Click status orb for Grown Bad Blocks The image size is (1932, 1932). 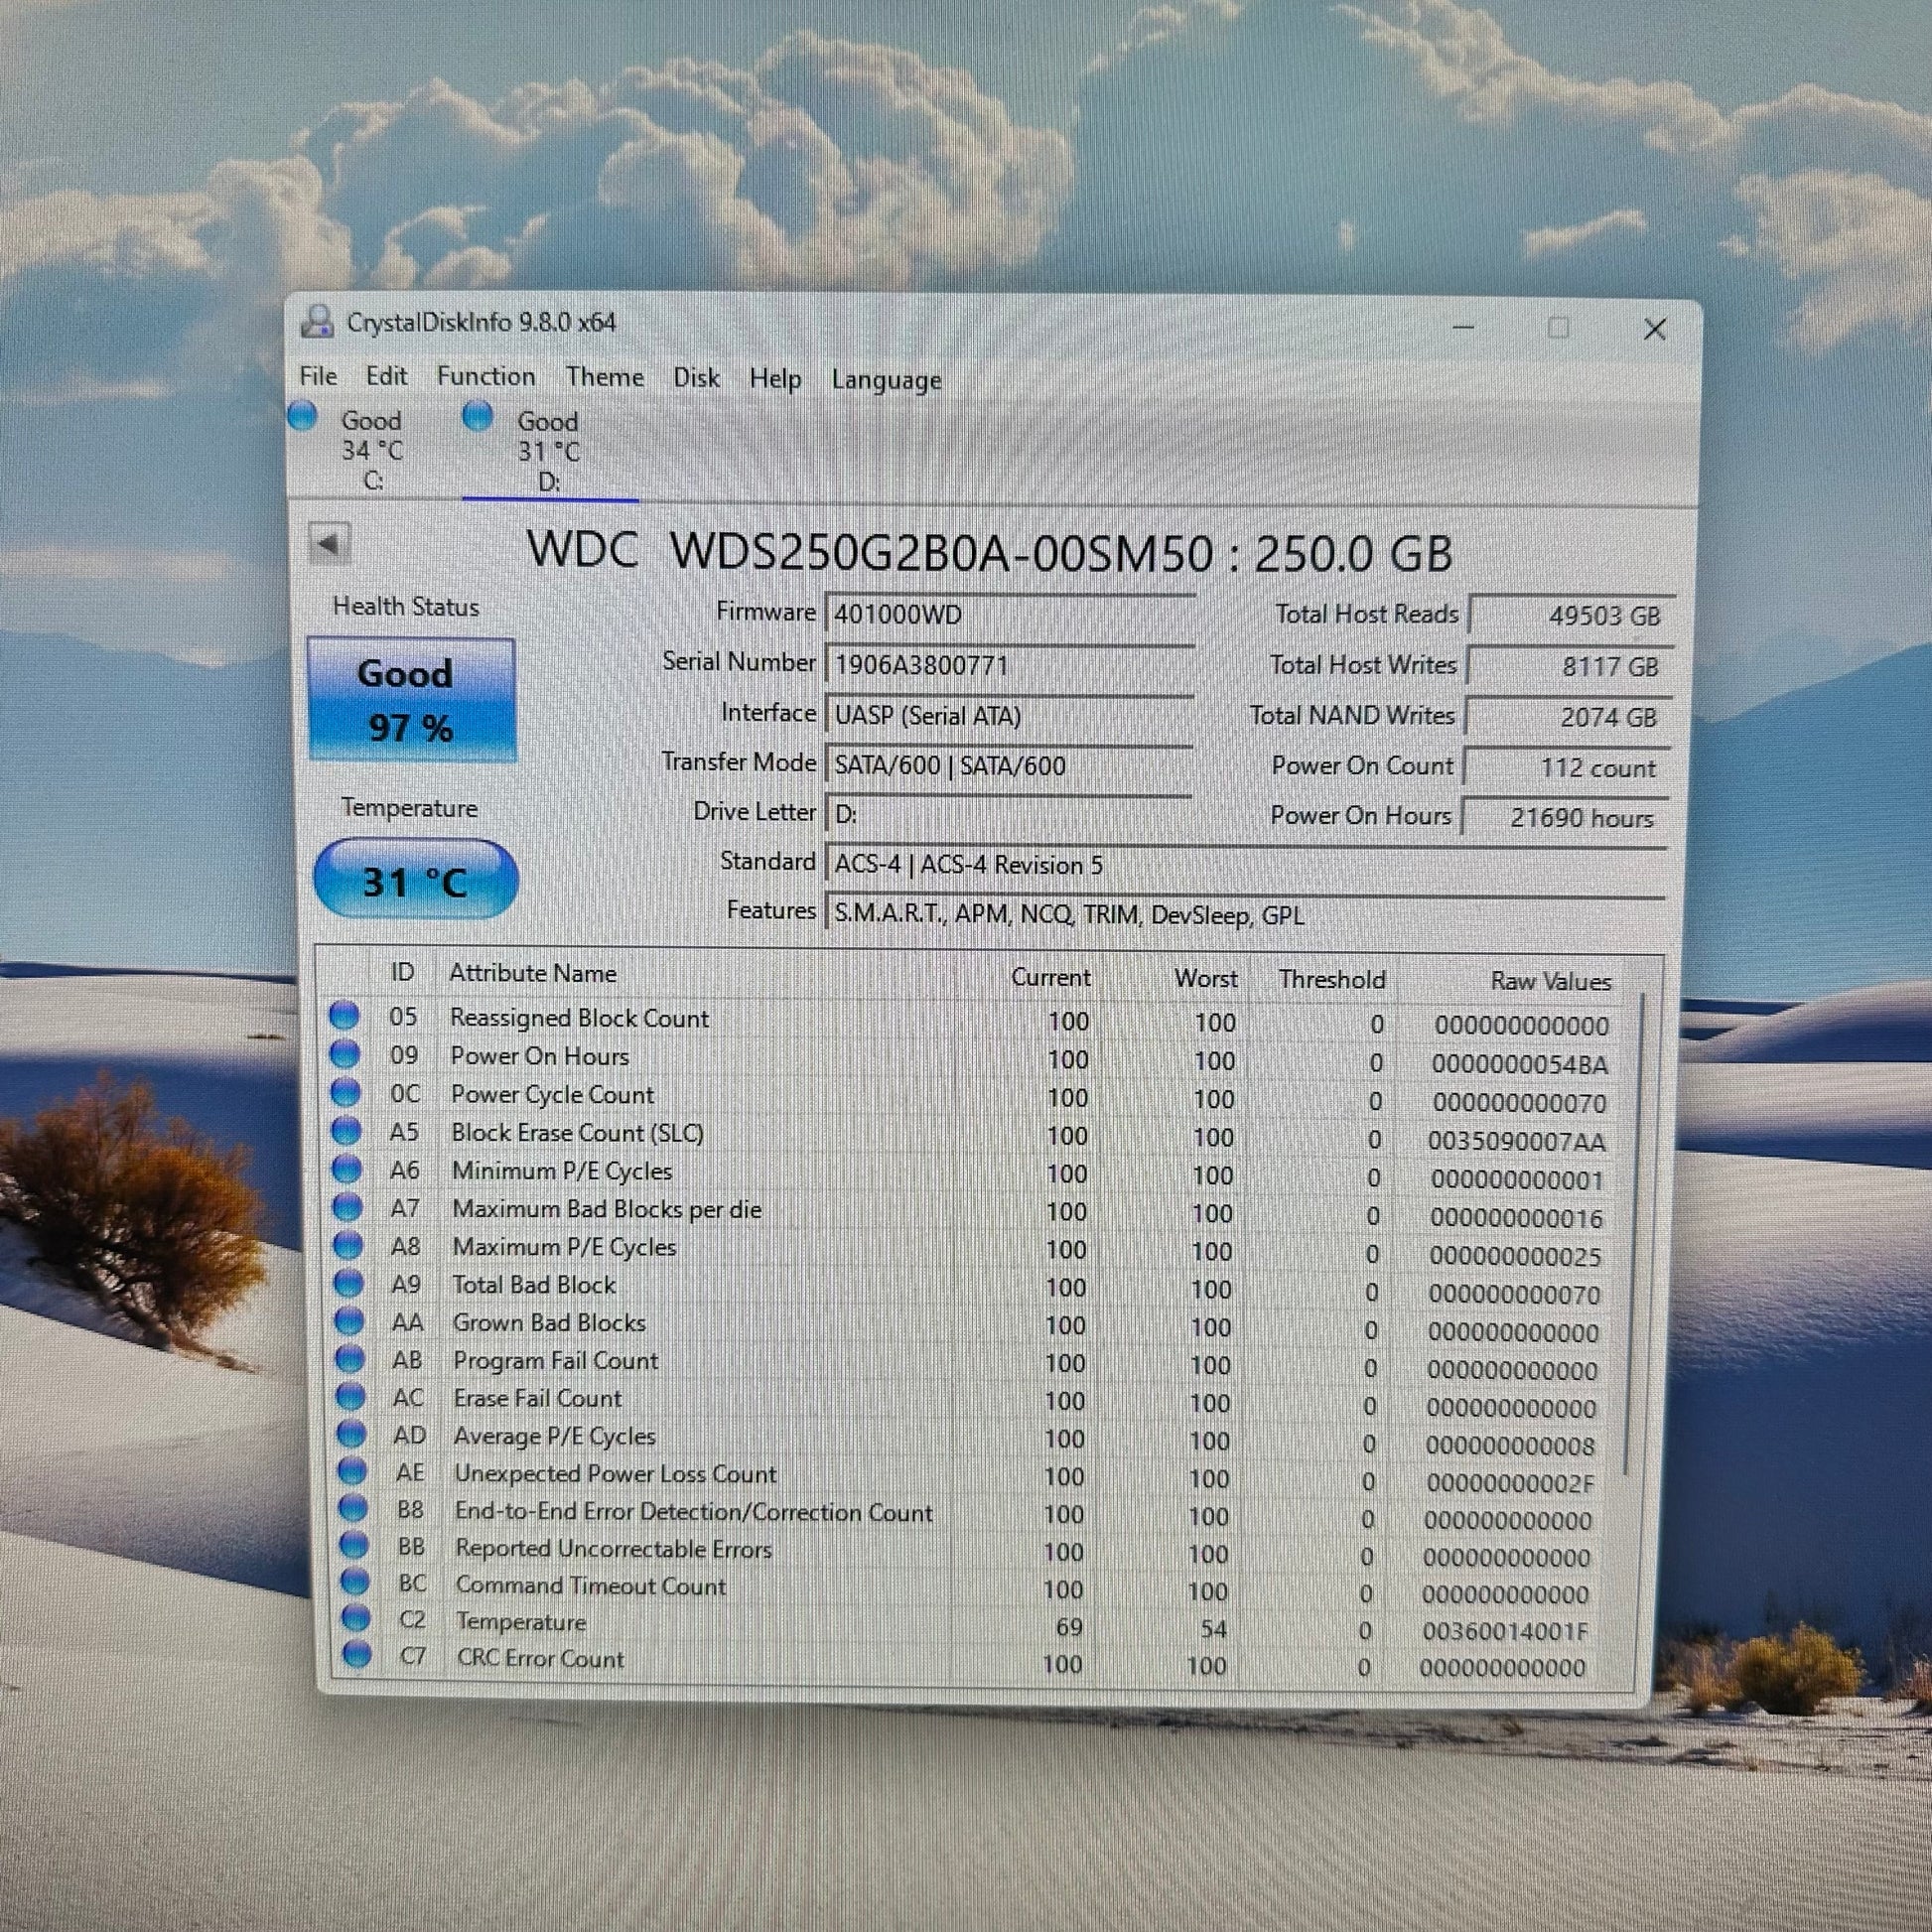pos(349,1321)
